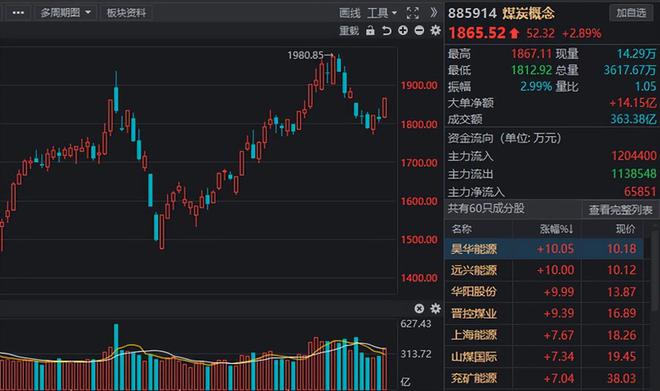Click the 1980.85 peak price label
660x391 pixels.
(x=306, y=55)
